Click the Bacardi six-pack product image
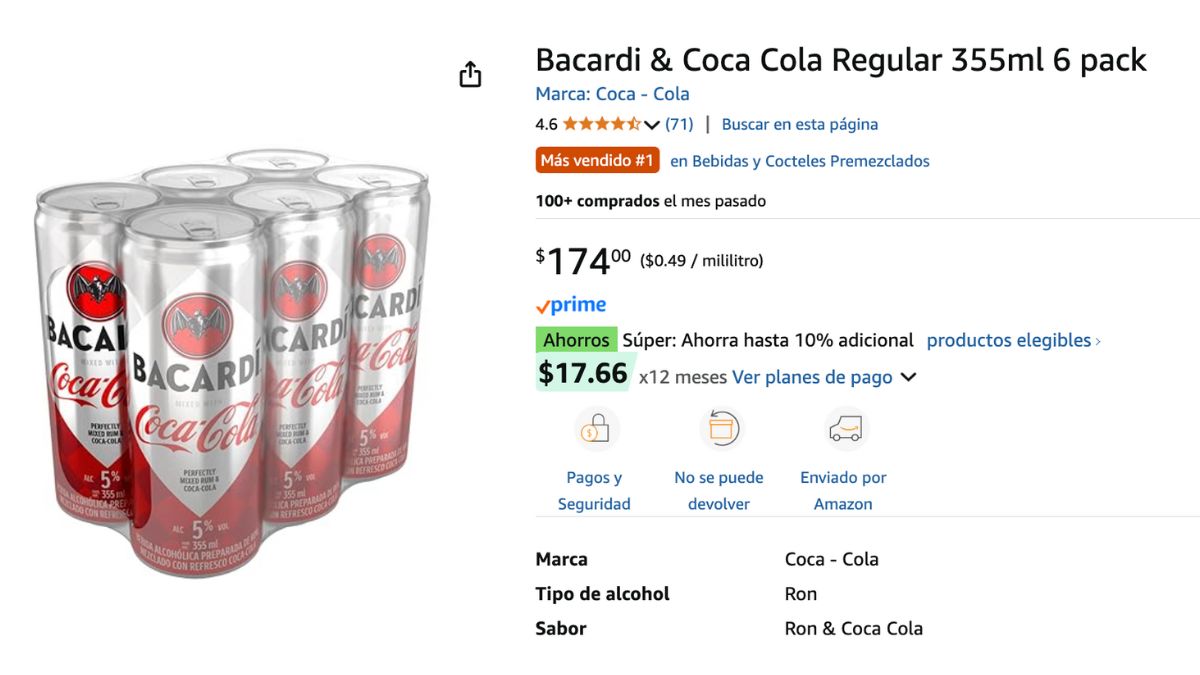Screen dimensions: 1200x675 coord(232,362)
